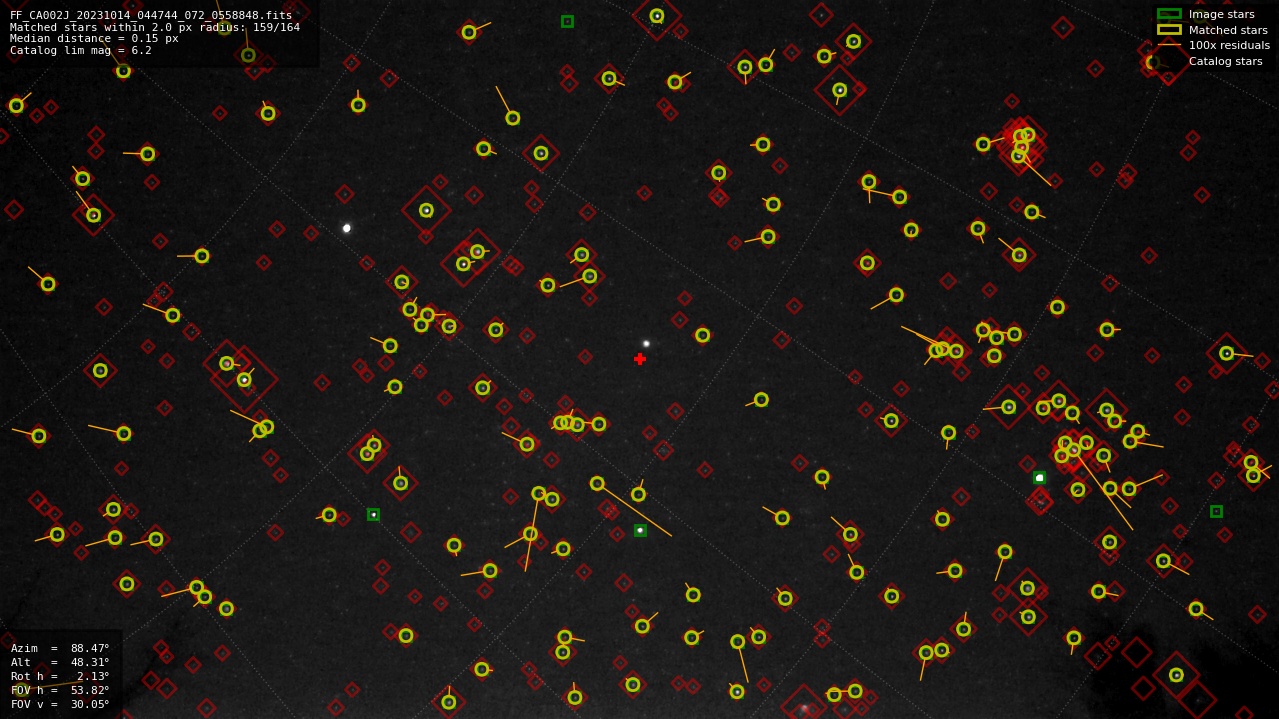Click the yellow Matched stars legend marker
Image resolution: width=1279 pixels, height=719 pixels.
[x=1169, y=29]
